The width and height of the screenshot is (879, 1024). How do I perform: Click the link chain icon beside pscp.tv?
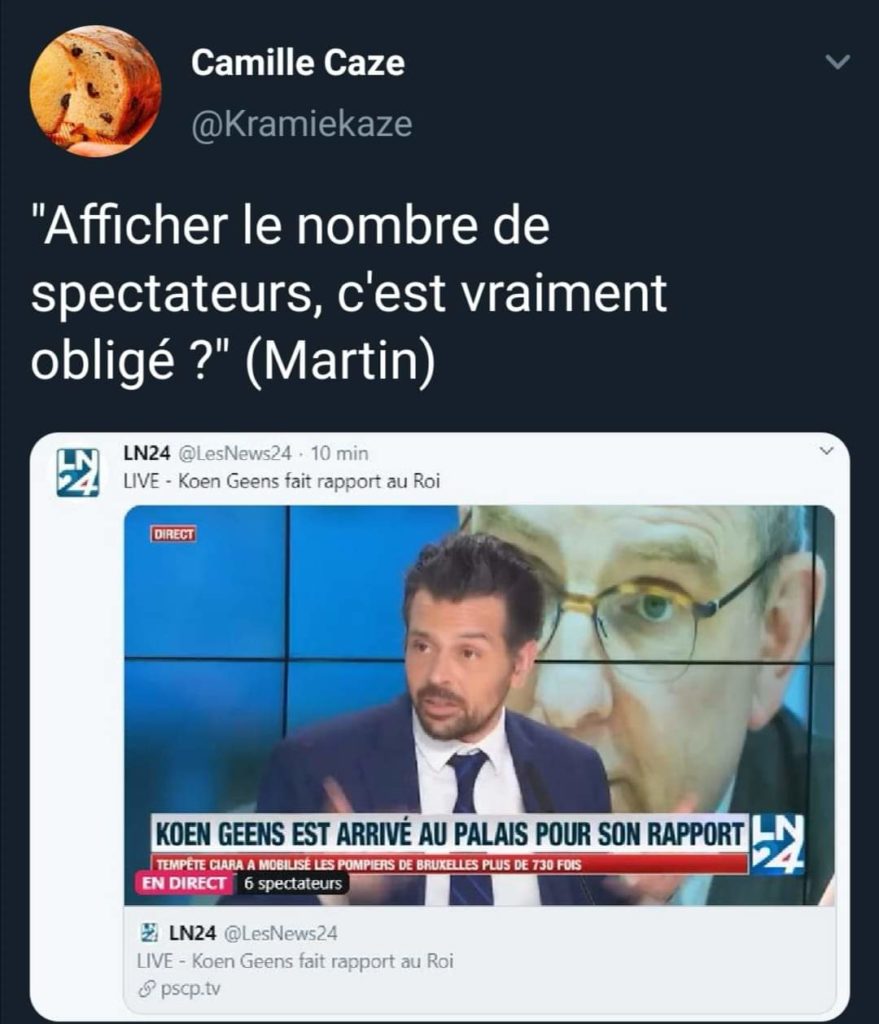tap(146, 990)
